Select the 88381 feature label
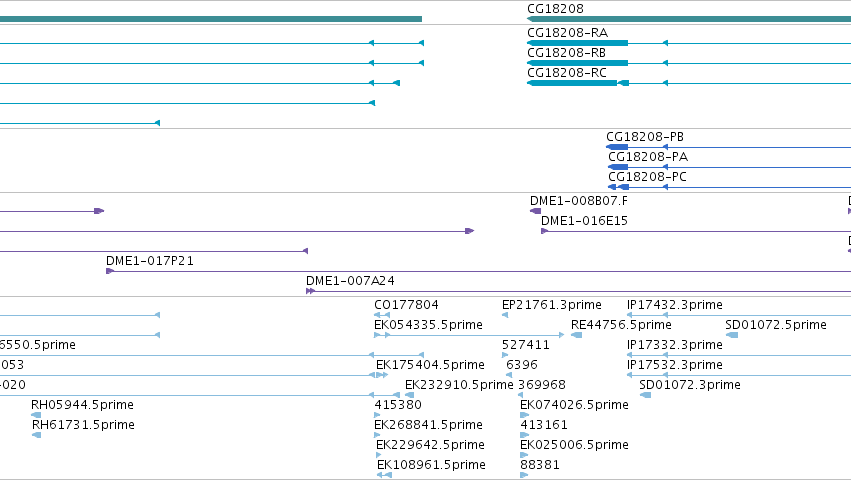The width and height of the screenshot is (851, 480). coord(539,465)
